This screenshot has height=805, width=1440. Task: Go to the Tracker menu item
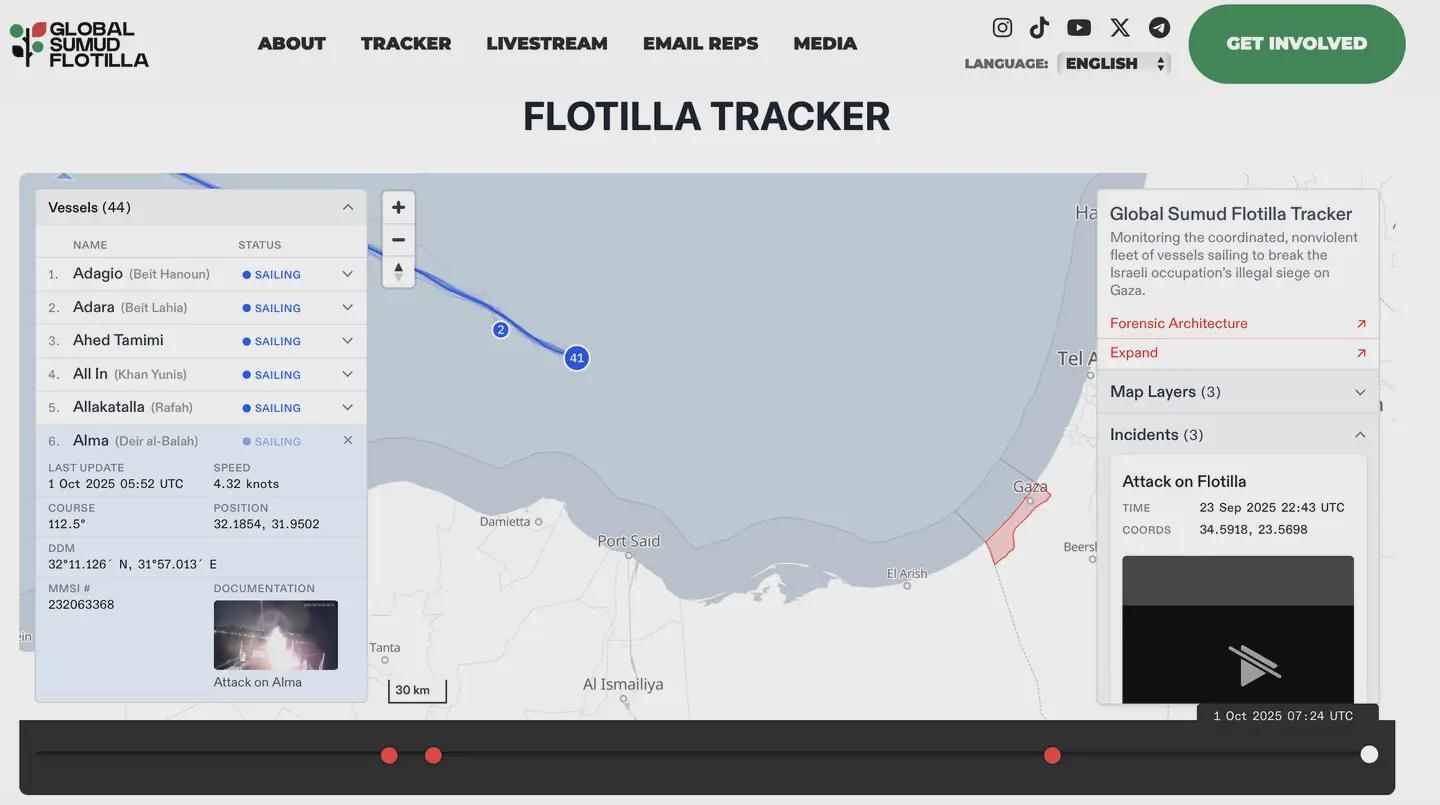tap(406, 44)
